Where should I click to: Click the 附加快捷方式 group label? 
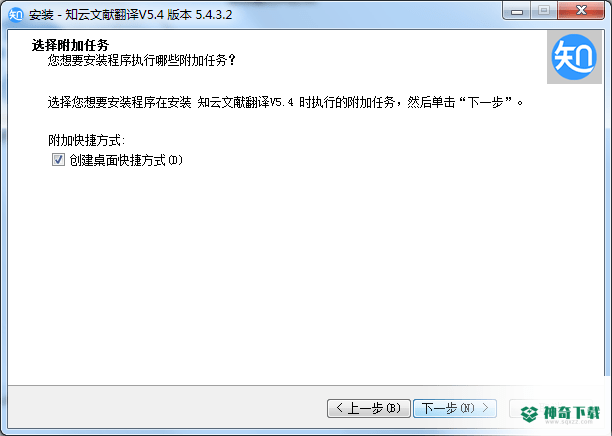click(x=87, y=140)
